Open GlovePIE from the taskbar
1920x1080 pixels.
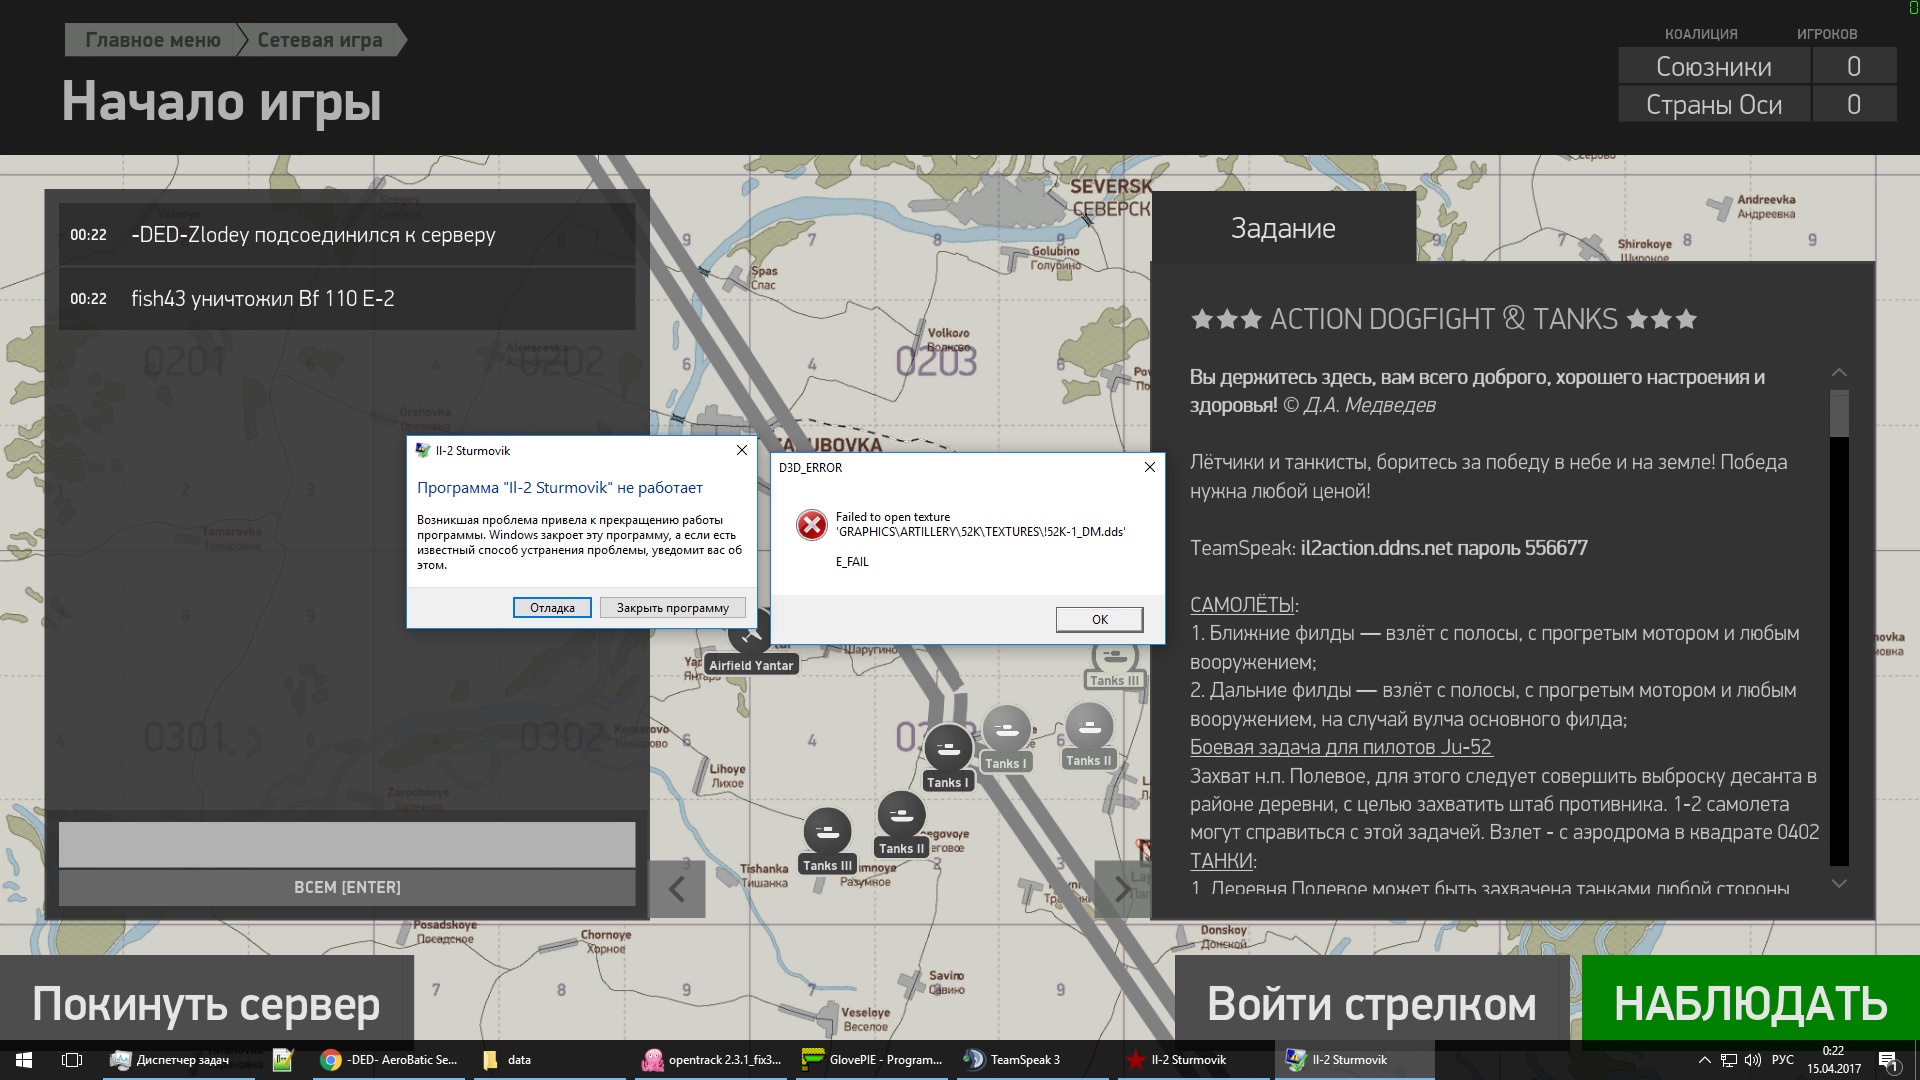click(873, 1060)
